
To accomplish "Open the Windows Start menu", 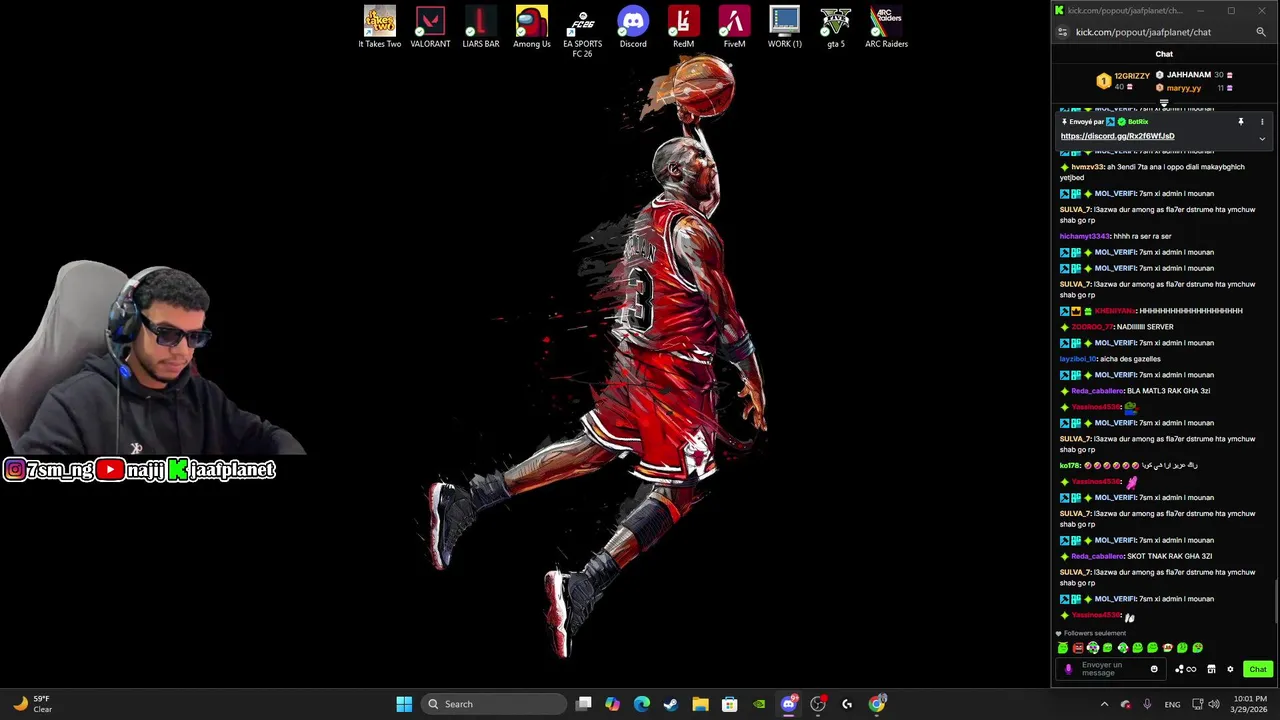I will click(x=404, y=704).
